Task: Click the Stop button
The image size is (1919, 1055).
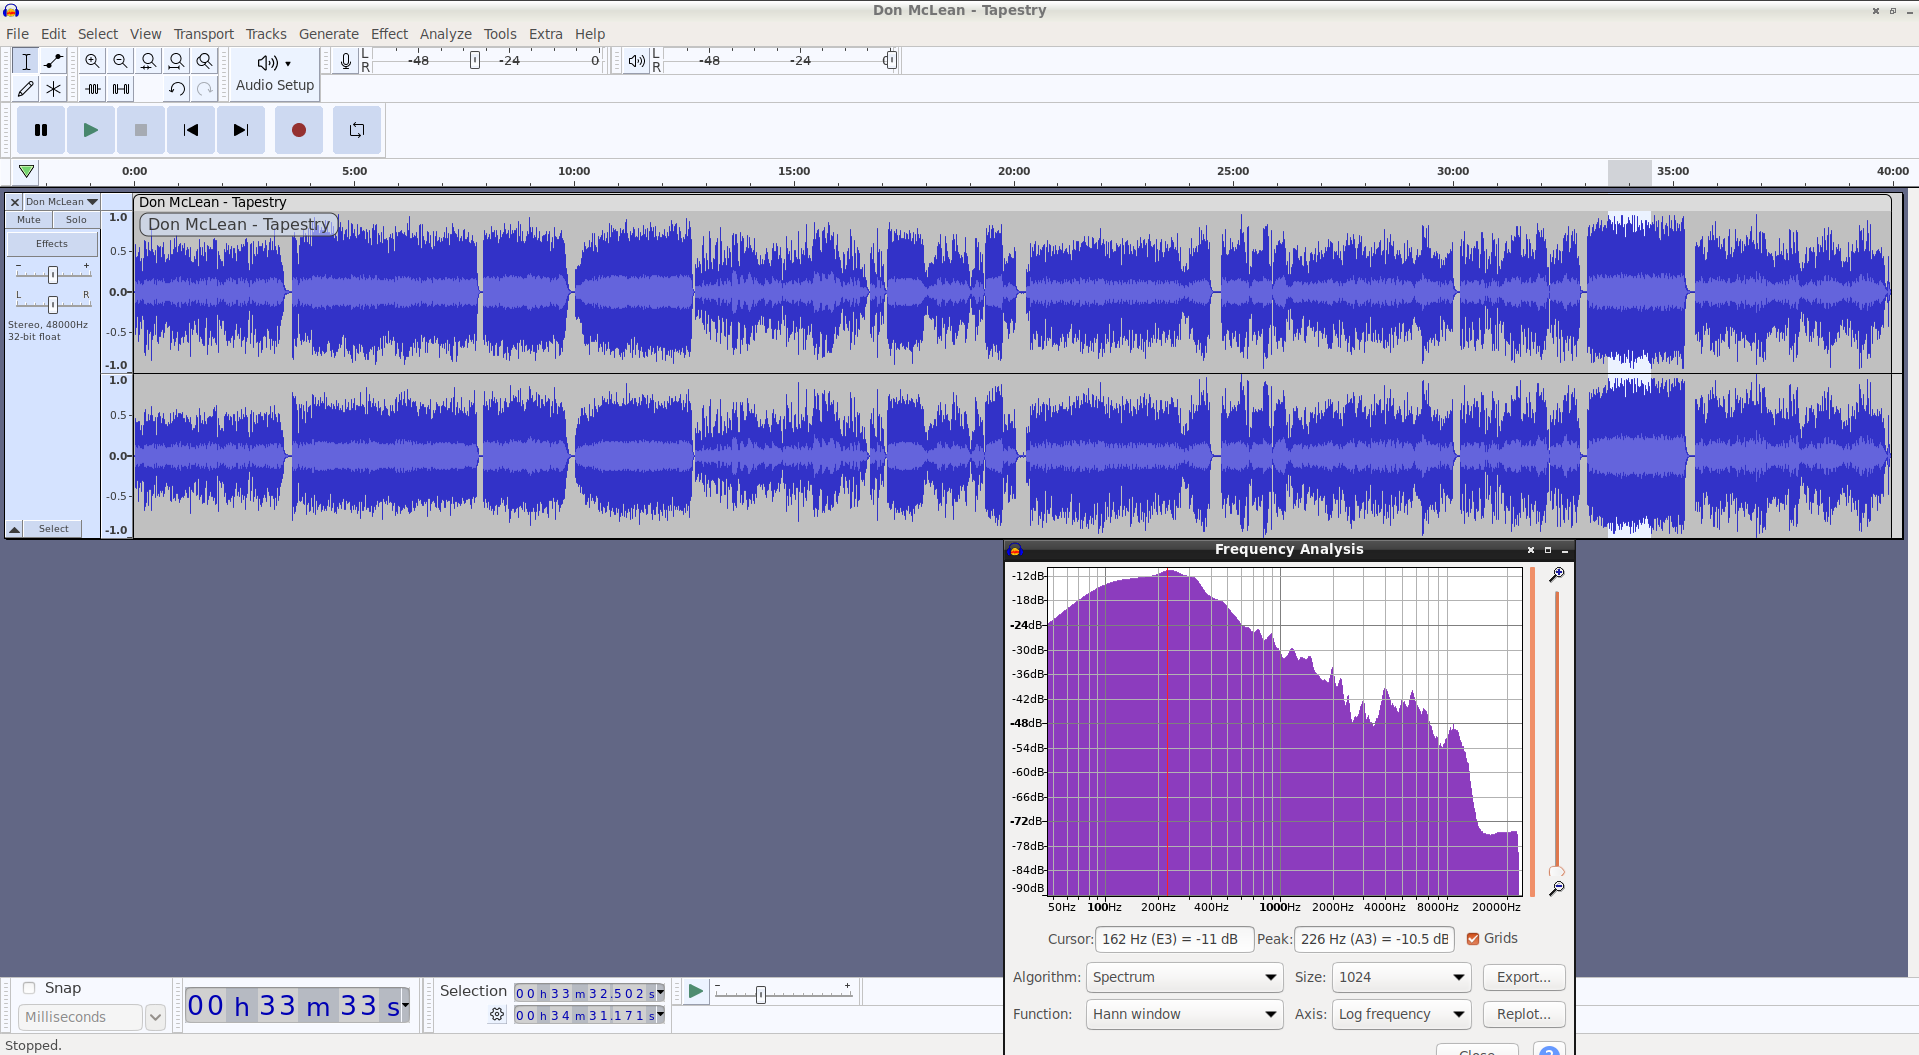Action: (x=141, y=130)
